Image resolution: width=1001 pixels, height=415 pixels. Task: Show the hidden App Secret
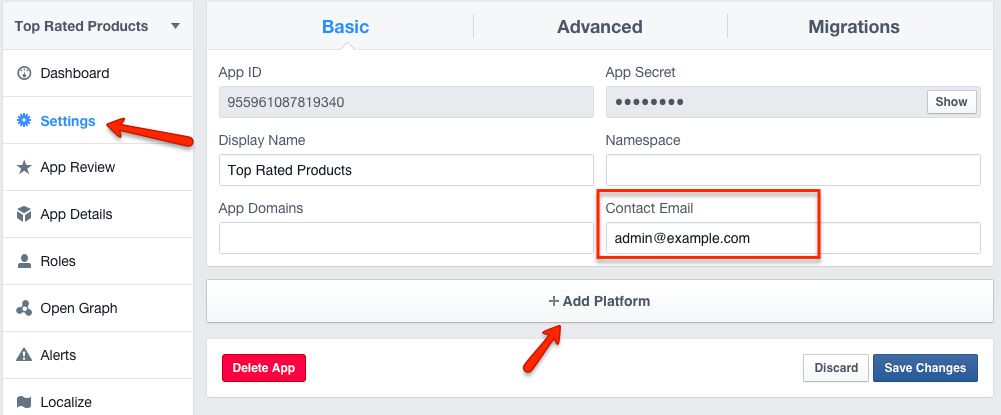coord(951,102)
